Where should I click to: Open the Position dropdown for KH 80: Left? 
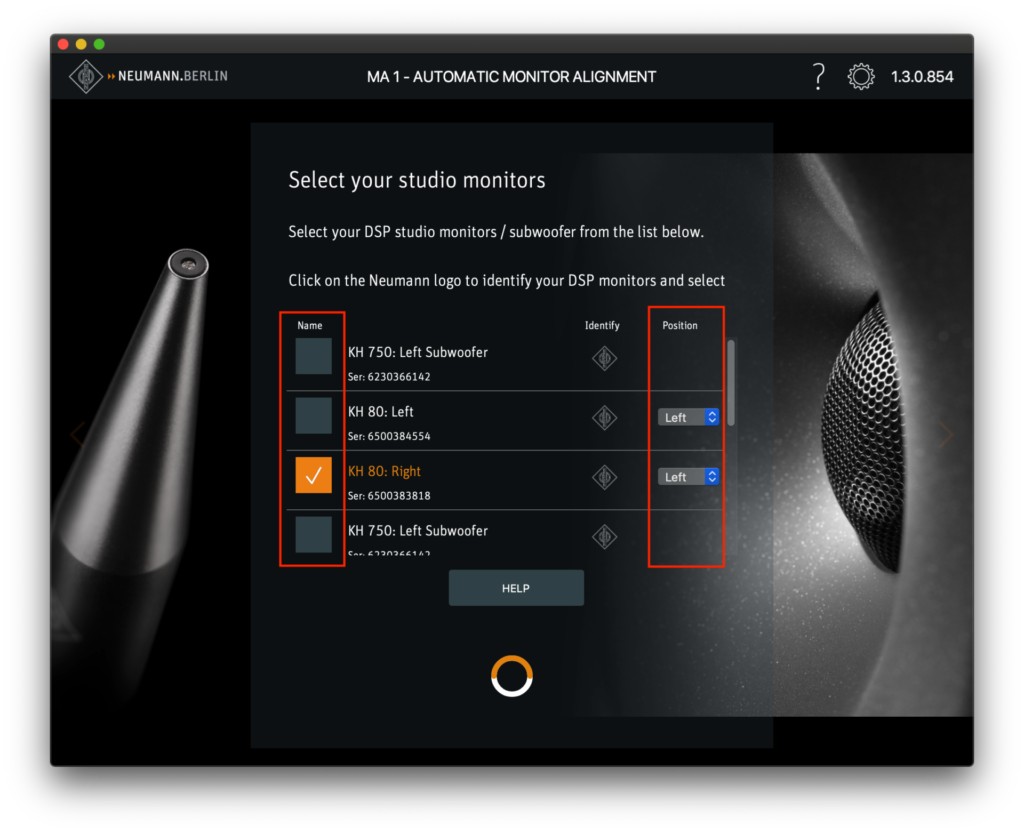click(x=688, y=417)
